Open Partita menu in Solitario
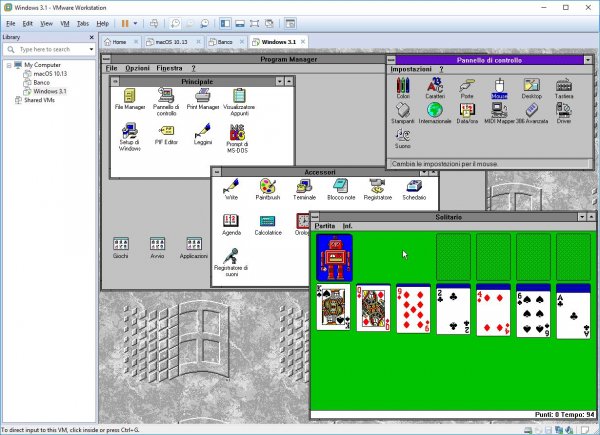Viewport: 600px width, 435px height. (x=324, y=226)
